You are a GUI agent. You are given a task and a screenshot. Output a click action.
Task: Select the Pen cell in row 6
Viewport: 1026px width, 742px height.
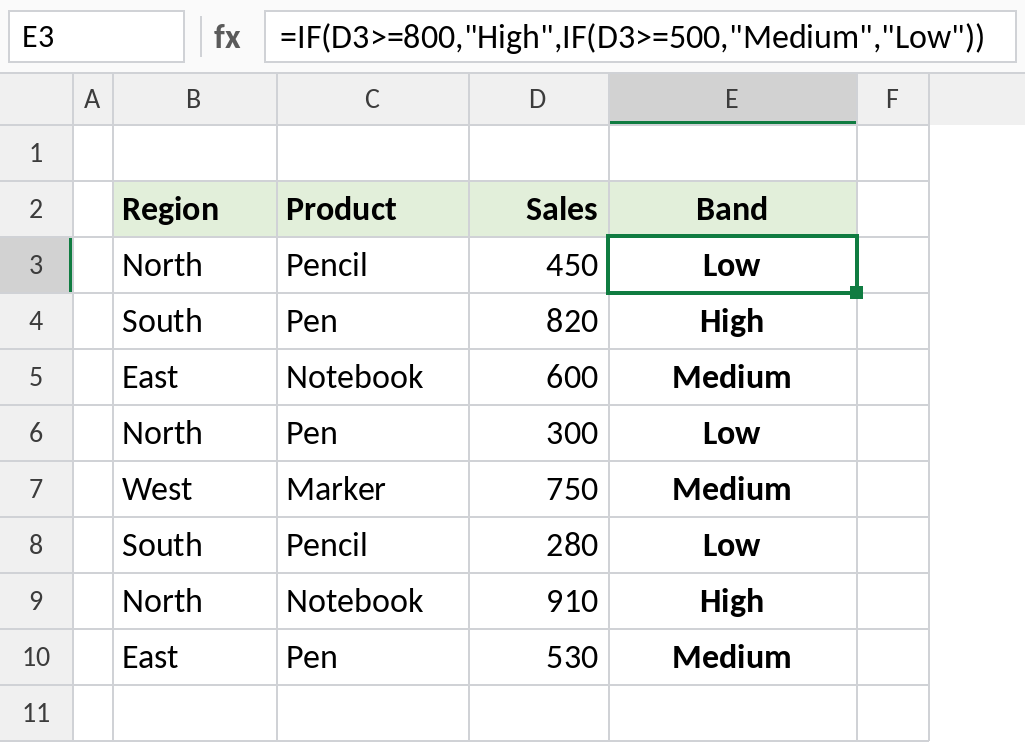[x=373, y=433]
